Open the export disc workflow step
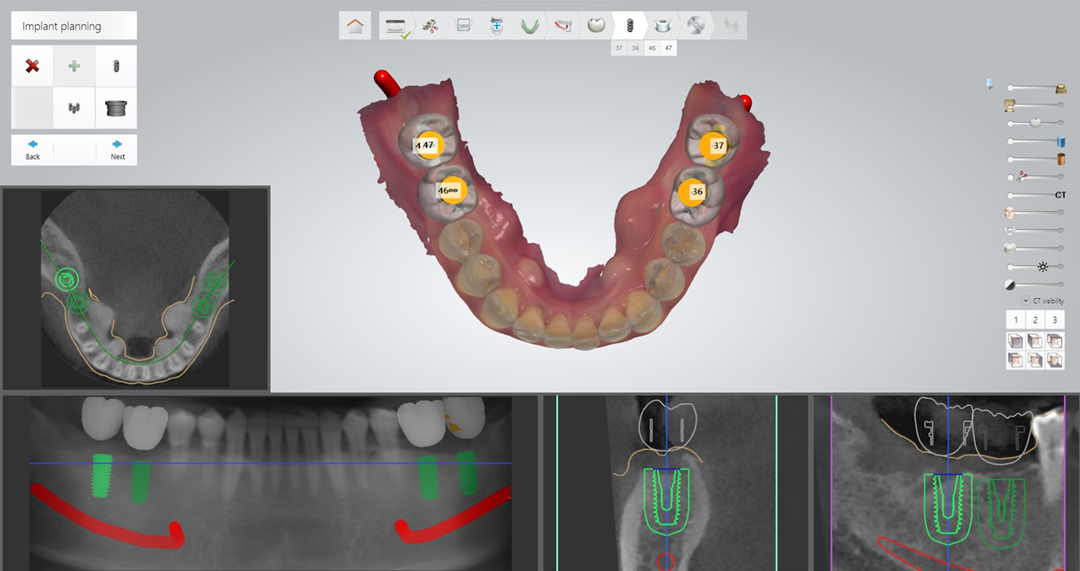 pyautogui.click(x=696, y=25)
